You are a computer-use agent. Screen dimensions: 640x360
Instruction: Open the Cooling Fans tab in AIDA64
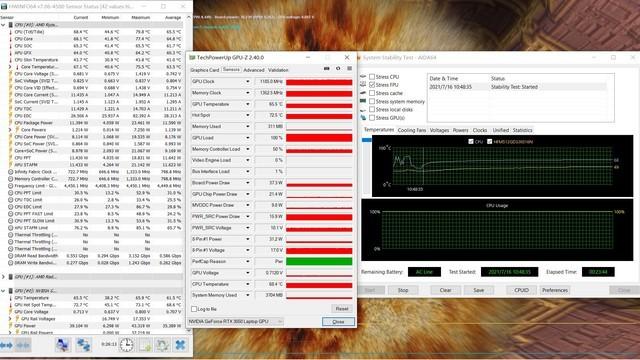412,130
